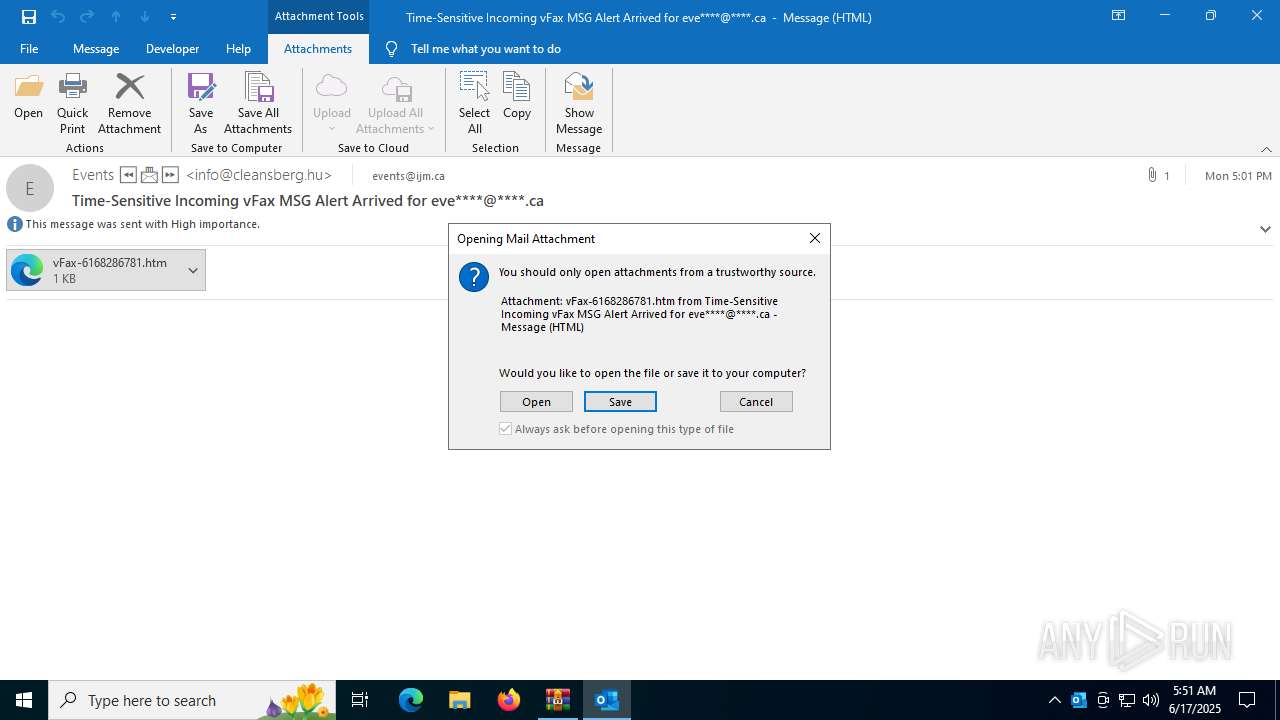The width and height of the screenshot is (1280, 720).
Task: Click the Select All icon
Action: tap(474, 87)
